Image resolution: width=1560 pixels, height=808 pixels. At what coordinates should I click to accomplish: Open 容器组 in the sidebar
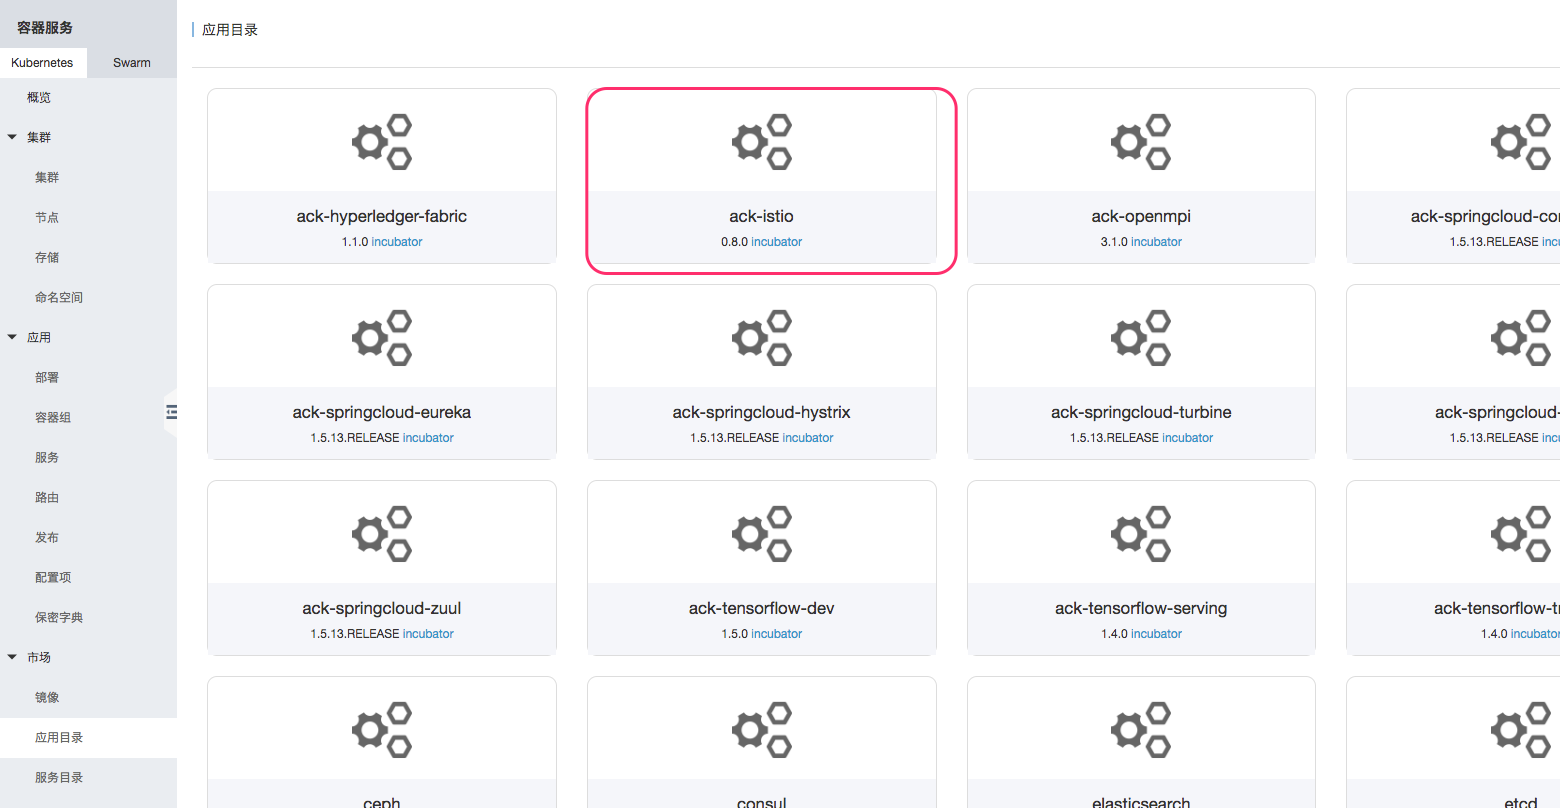53,417
